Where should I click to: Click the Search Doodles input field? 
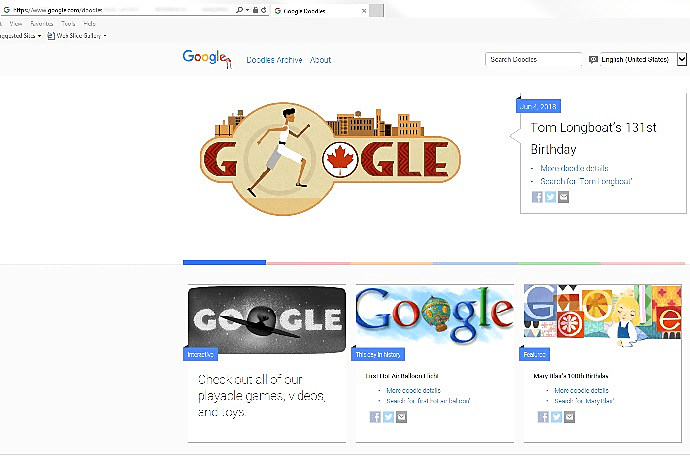(533, 59)
